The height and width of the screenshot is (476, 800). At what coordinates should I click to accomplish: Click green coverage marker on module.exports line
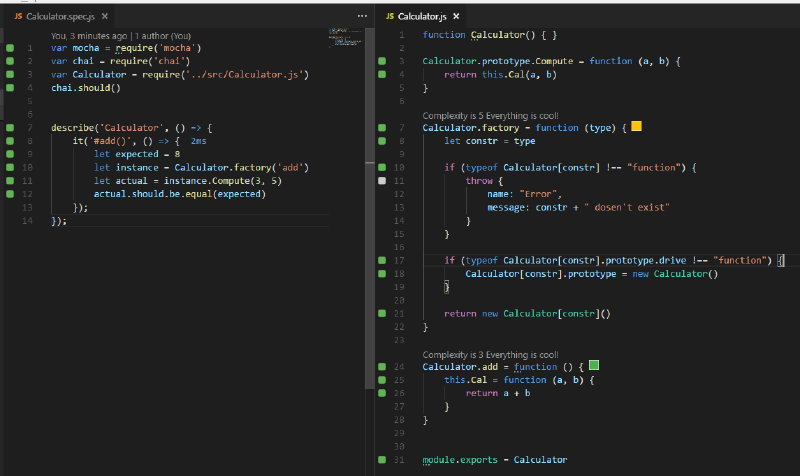pos(382,460)
